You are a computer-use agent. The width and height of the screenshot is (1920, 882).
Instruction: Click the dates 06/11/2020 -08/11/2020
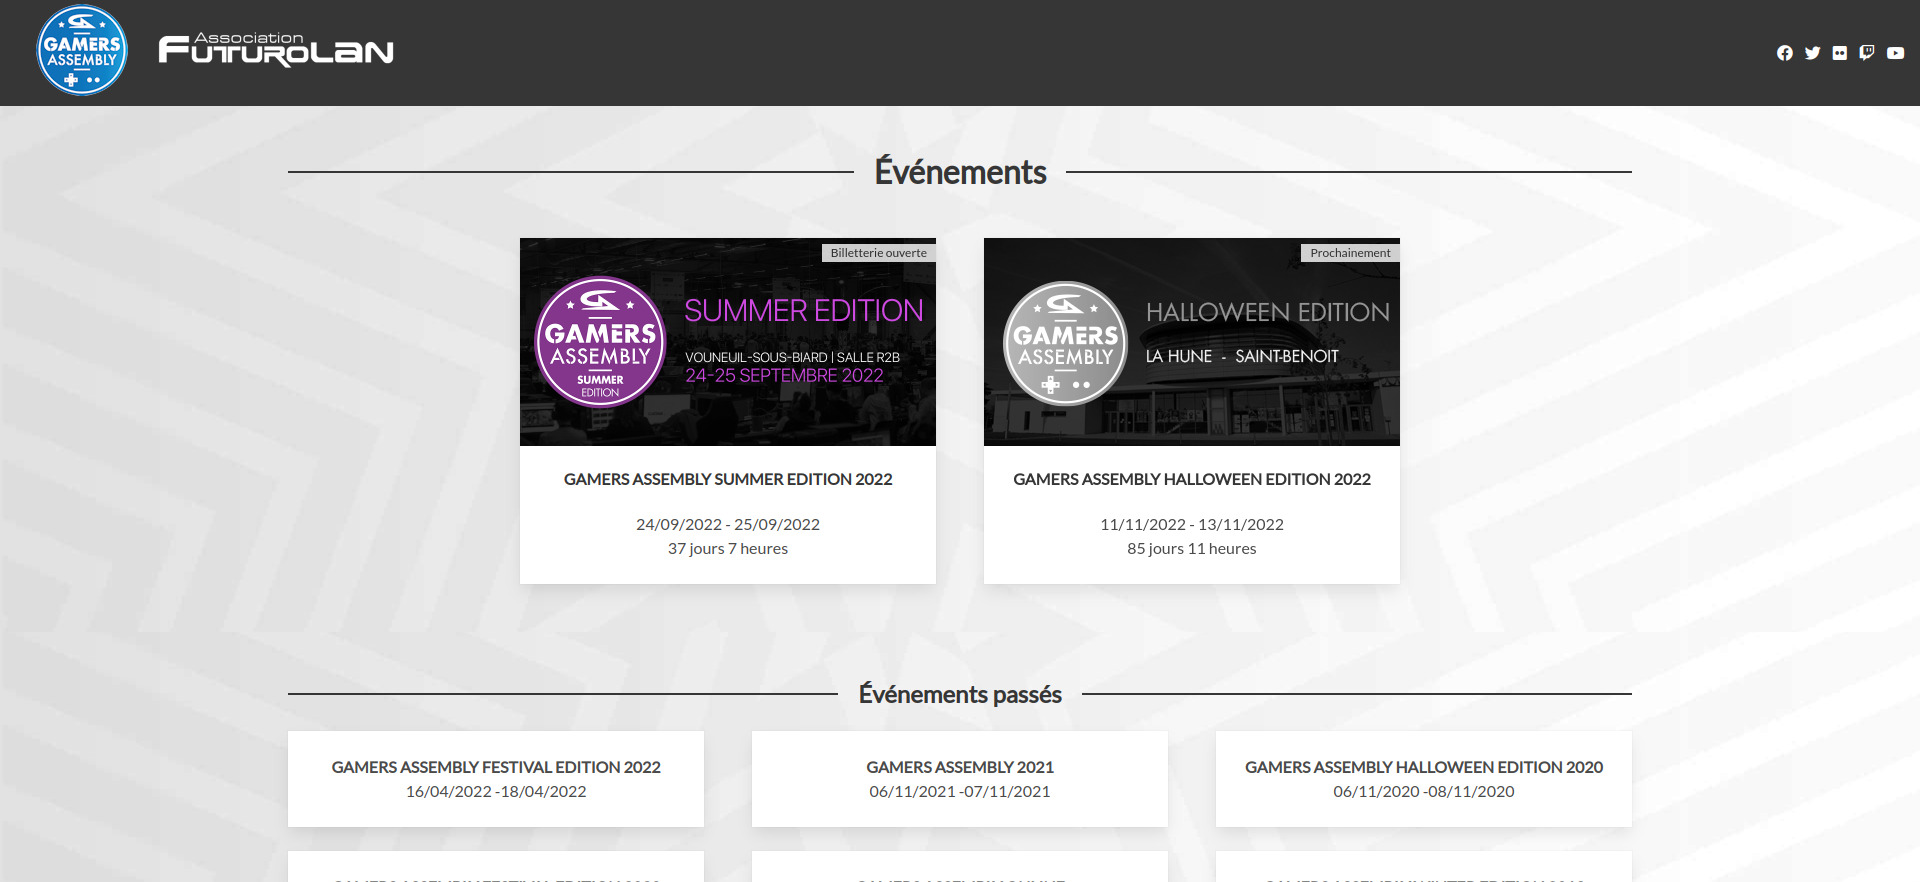[x=1424, y=791]
